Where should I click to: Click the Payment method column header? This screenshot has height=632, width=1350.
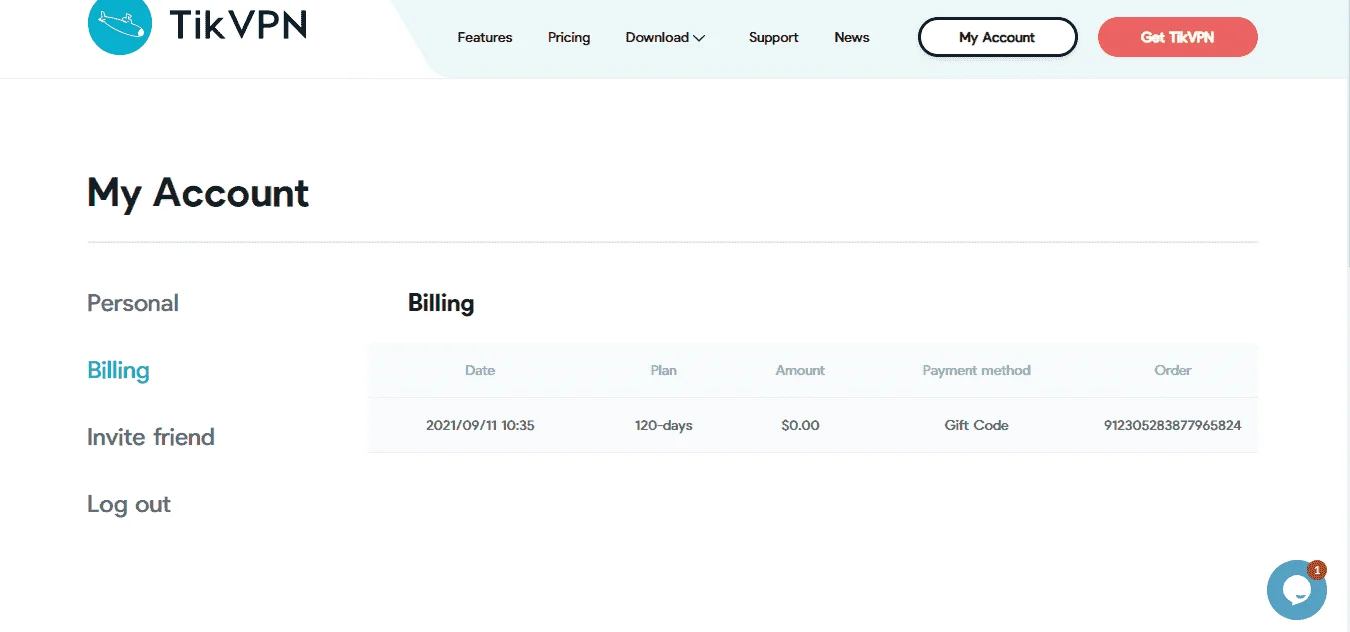pos(976,370)
